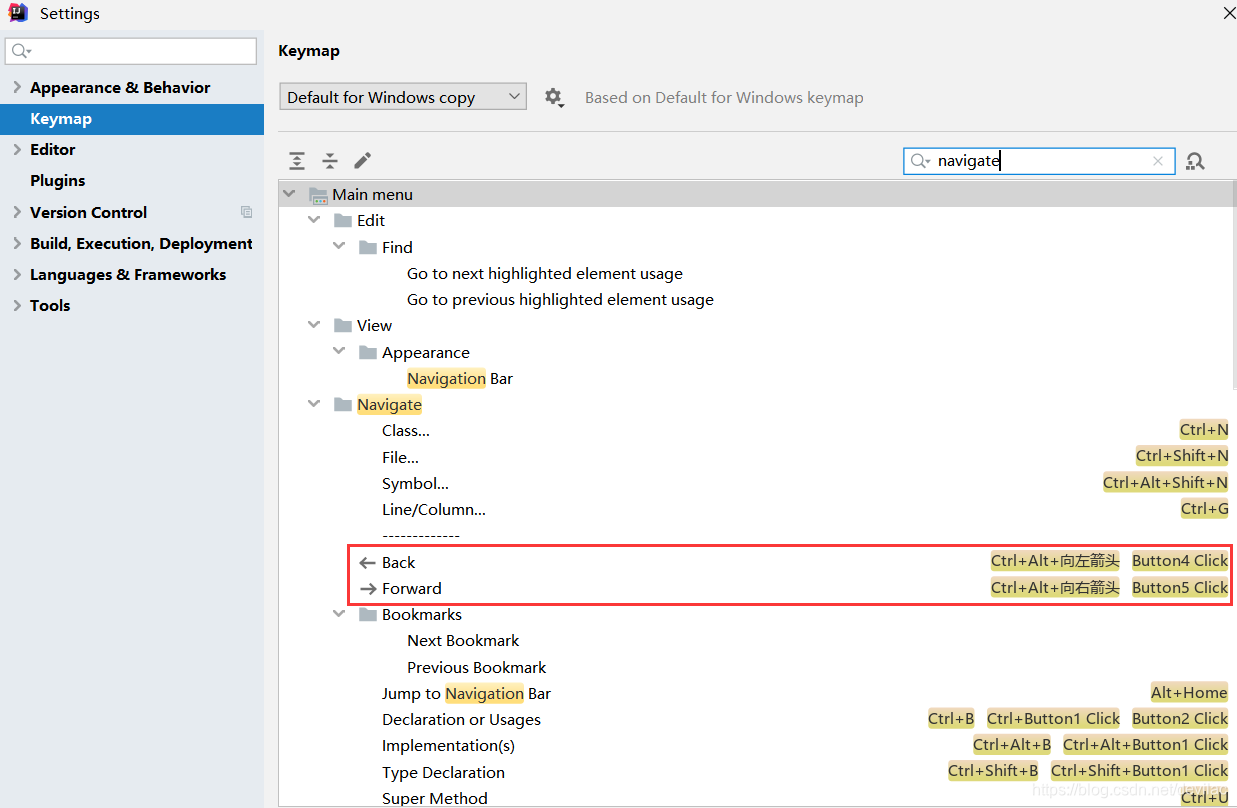
Task: Select Jump to Navigation Bar action
Action: pyautogui.click(x=466, y=694)
